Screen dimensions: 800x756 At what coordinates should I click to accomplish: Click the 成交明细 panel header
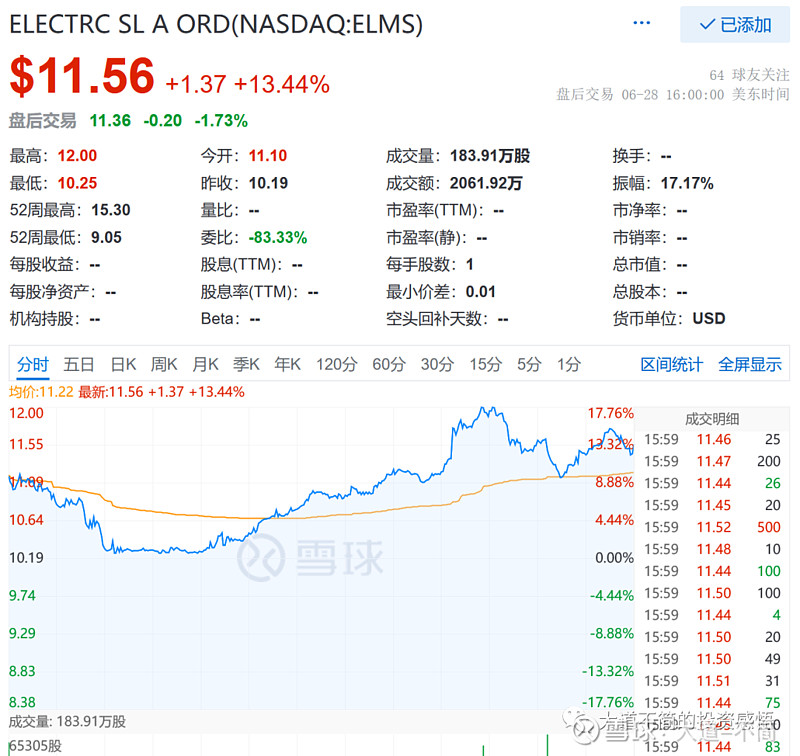point(712,419)
